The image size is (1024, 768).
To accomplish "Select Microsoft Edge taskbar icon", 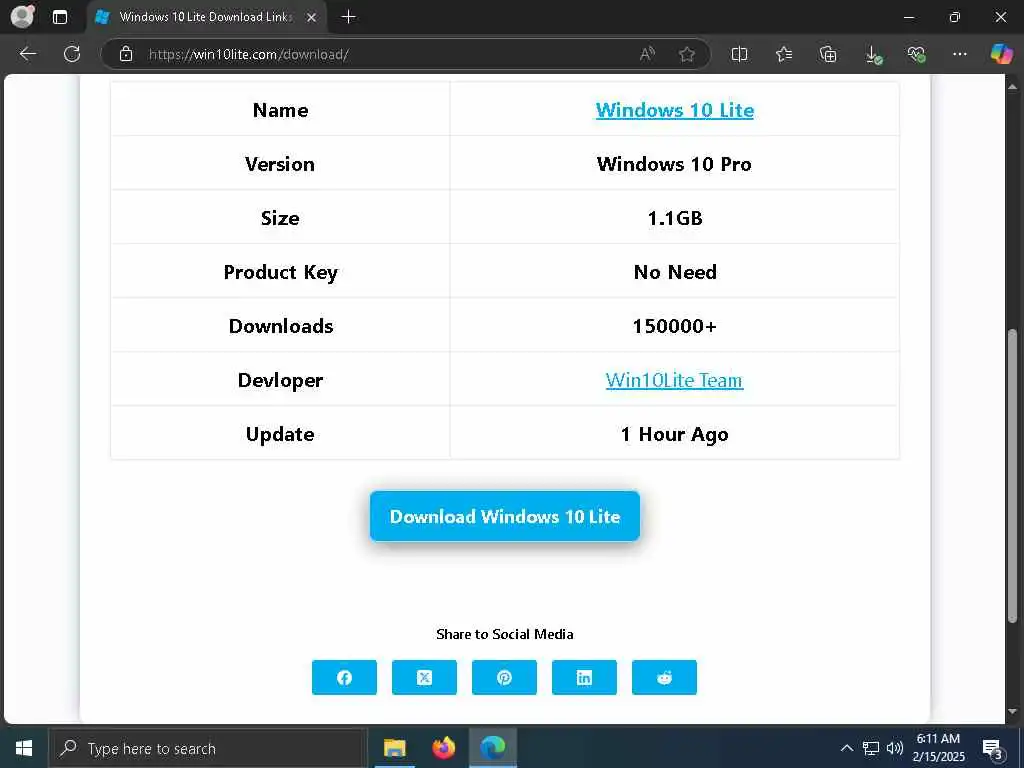I will (x=493, y=748).
